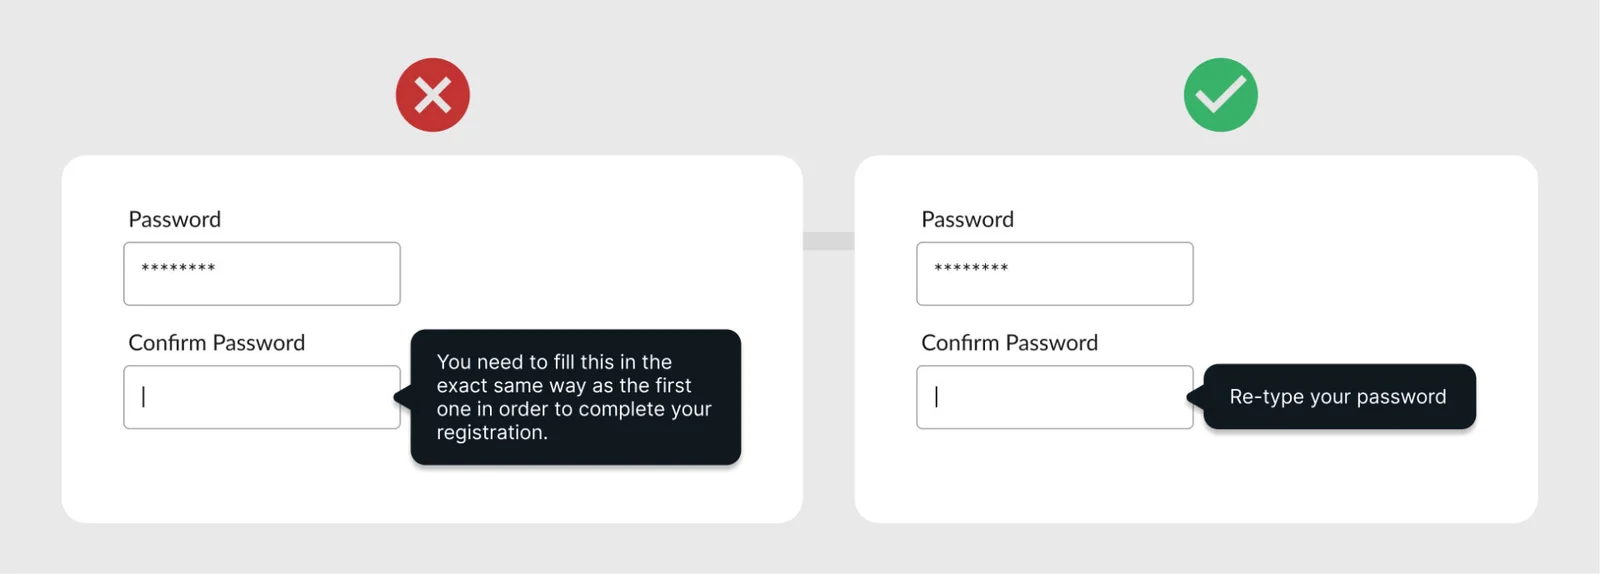Click 'Confirm Password' label in the red-X card
This screenshot has width=1600, height=574.
tap(217, 343)
